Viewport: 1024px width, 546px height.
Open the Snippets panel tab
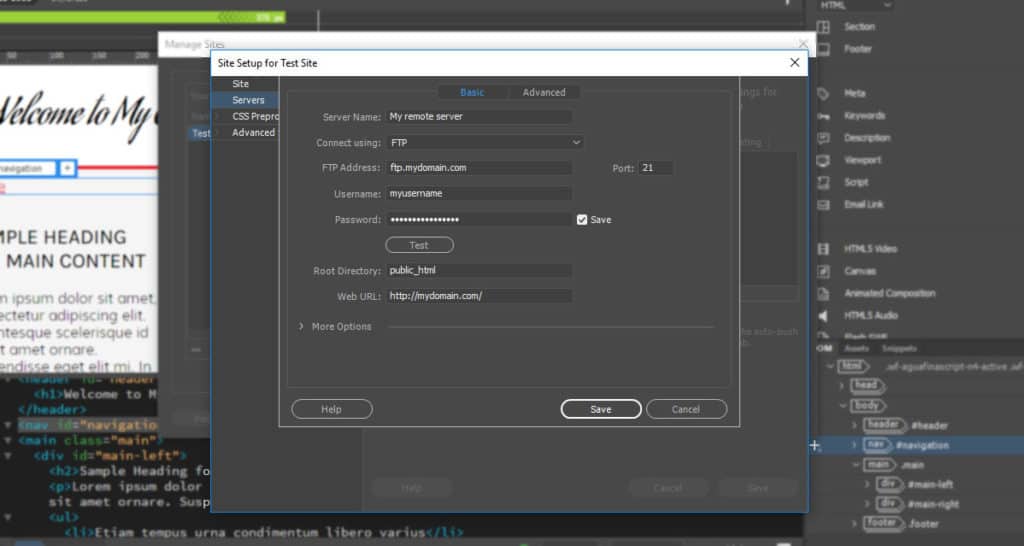click(899, 349)
